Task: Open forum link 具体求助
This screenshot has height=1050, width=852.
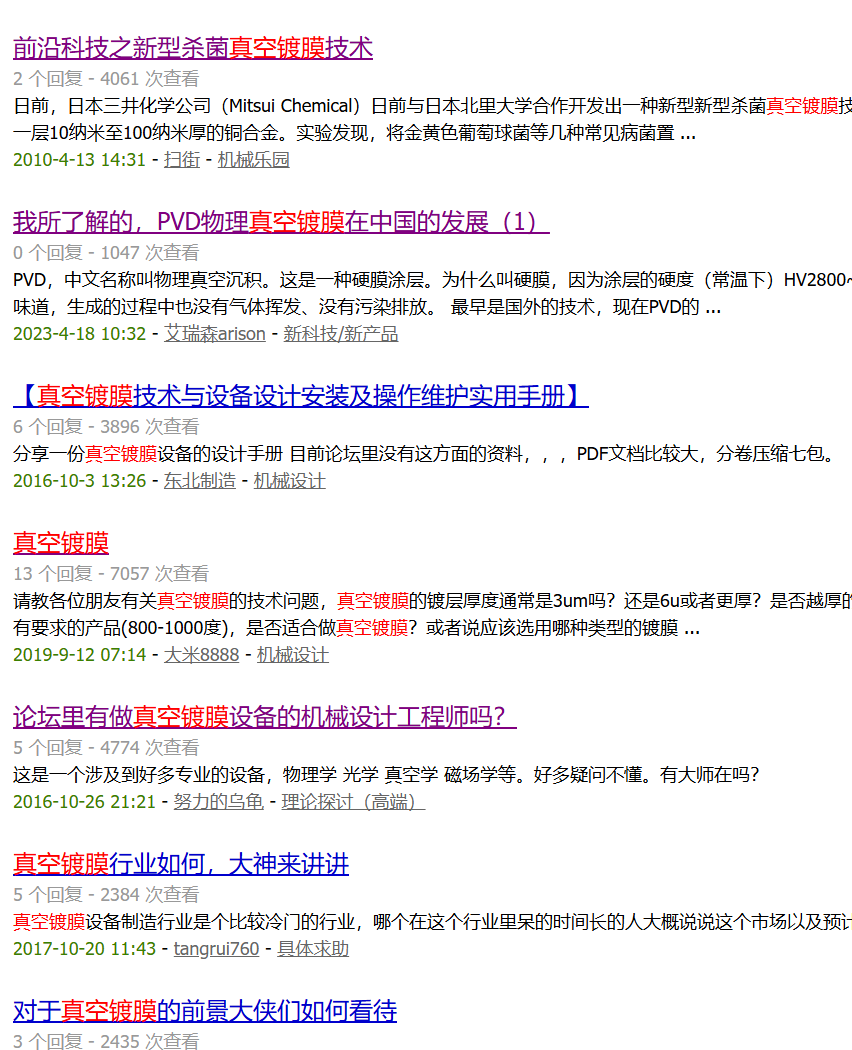Action: pyautogui.click(x=313, y=949)
